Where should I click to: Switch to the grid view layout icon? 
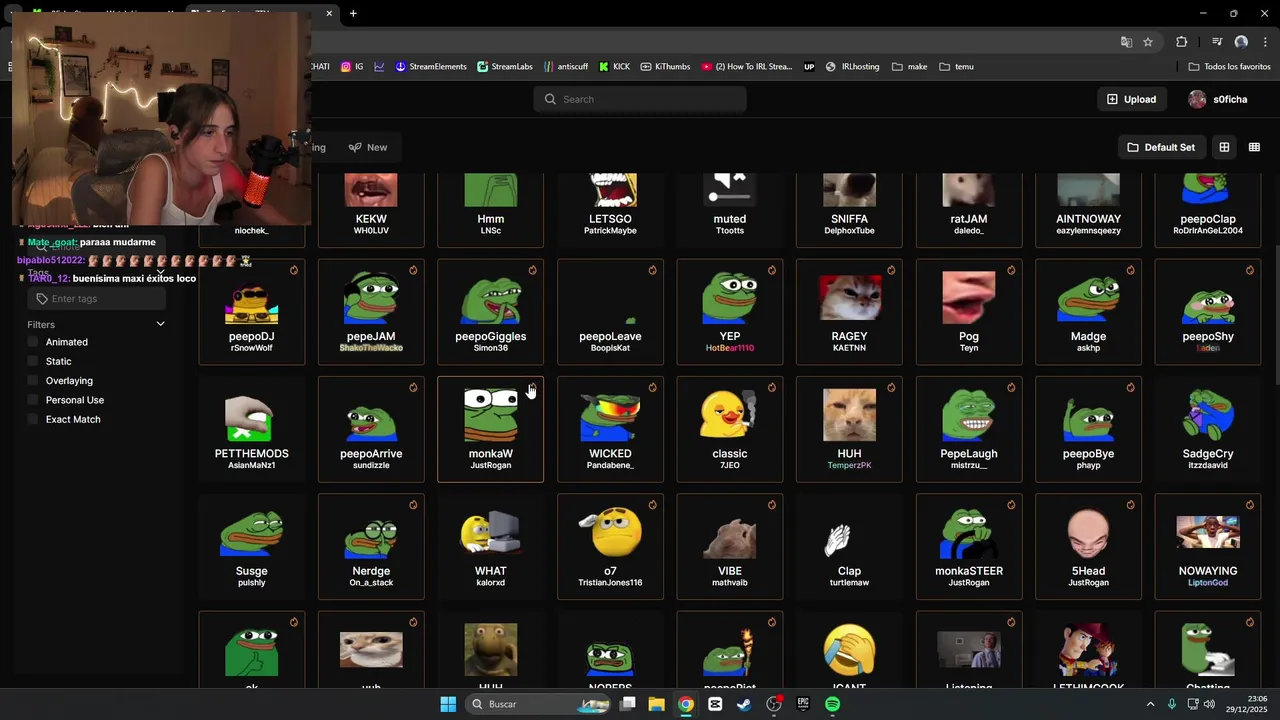pos(1224,147)
